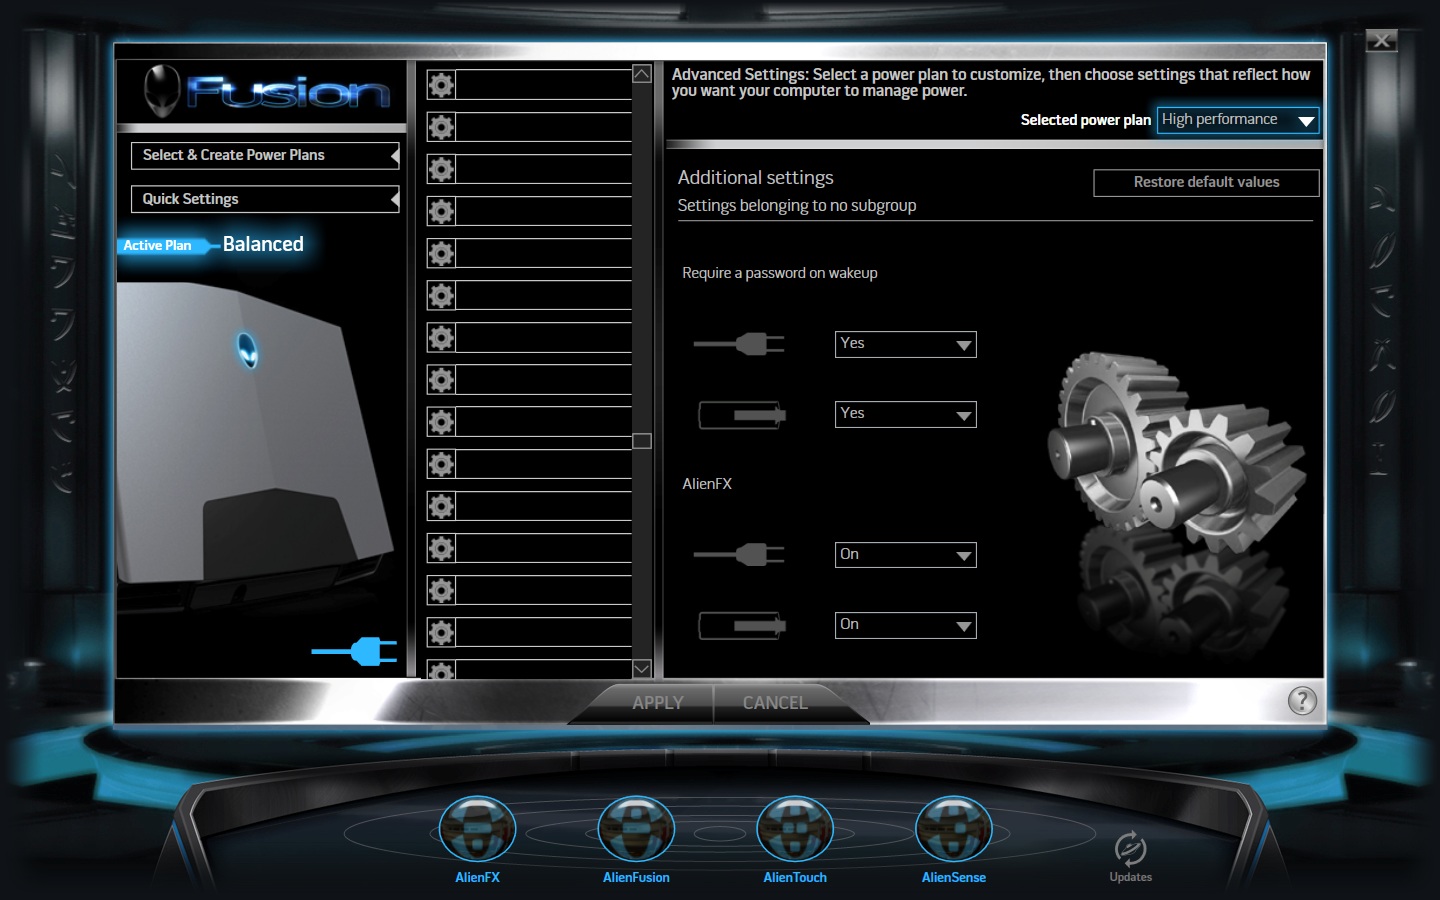Click the CANCEL button
This screenshot has width=1440, height=900.
pyautogui.click(x=775, y=703)
